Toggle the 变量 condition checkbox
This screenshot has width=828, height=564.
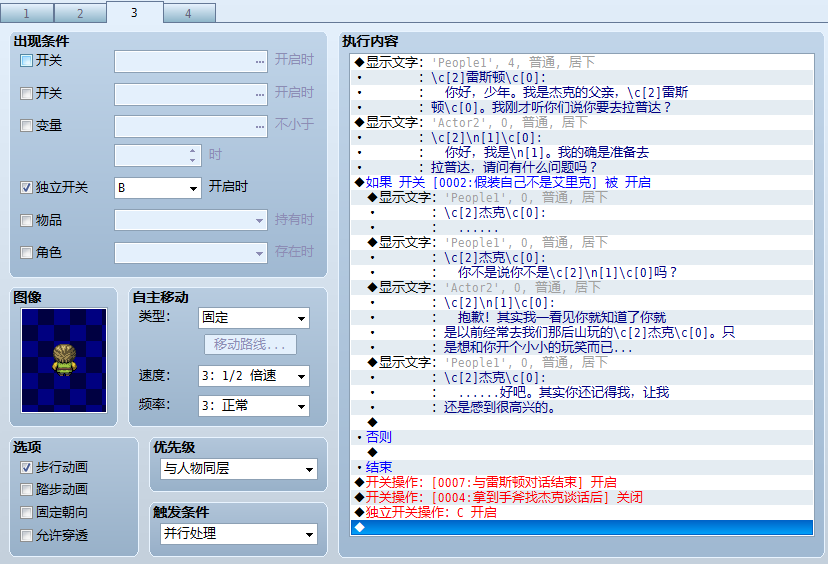(26, 126)
